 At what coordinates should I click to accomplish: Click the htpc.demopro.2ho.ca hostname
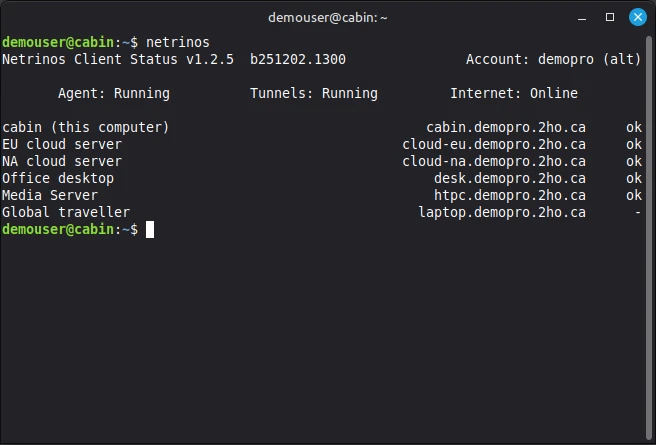(510, 195)
